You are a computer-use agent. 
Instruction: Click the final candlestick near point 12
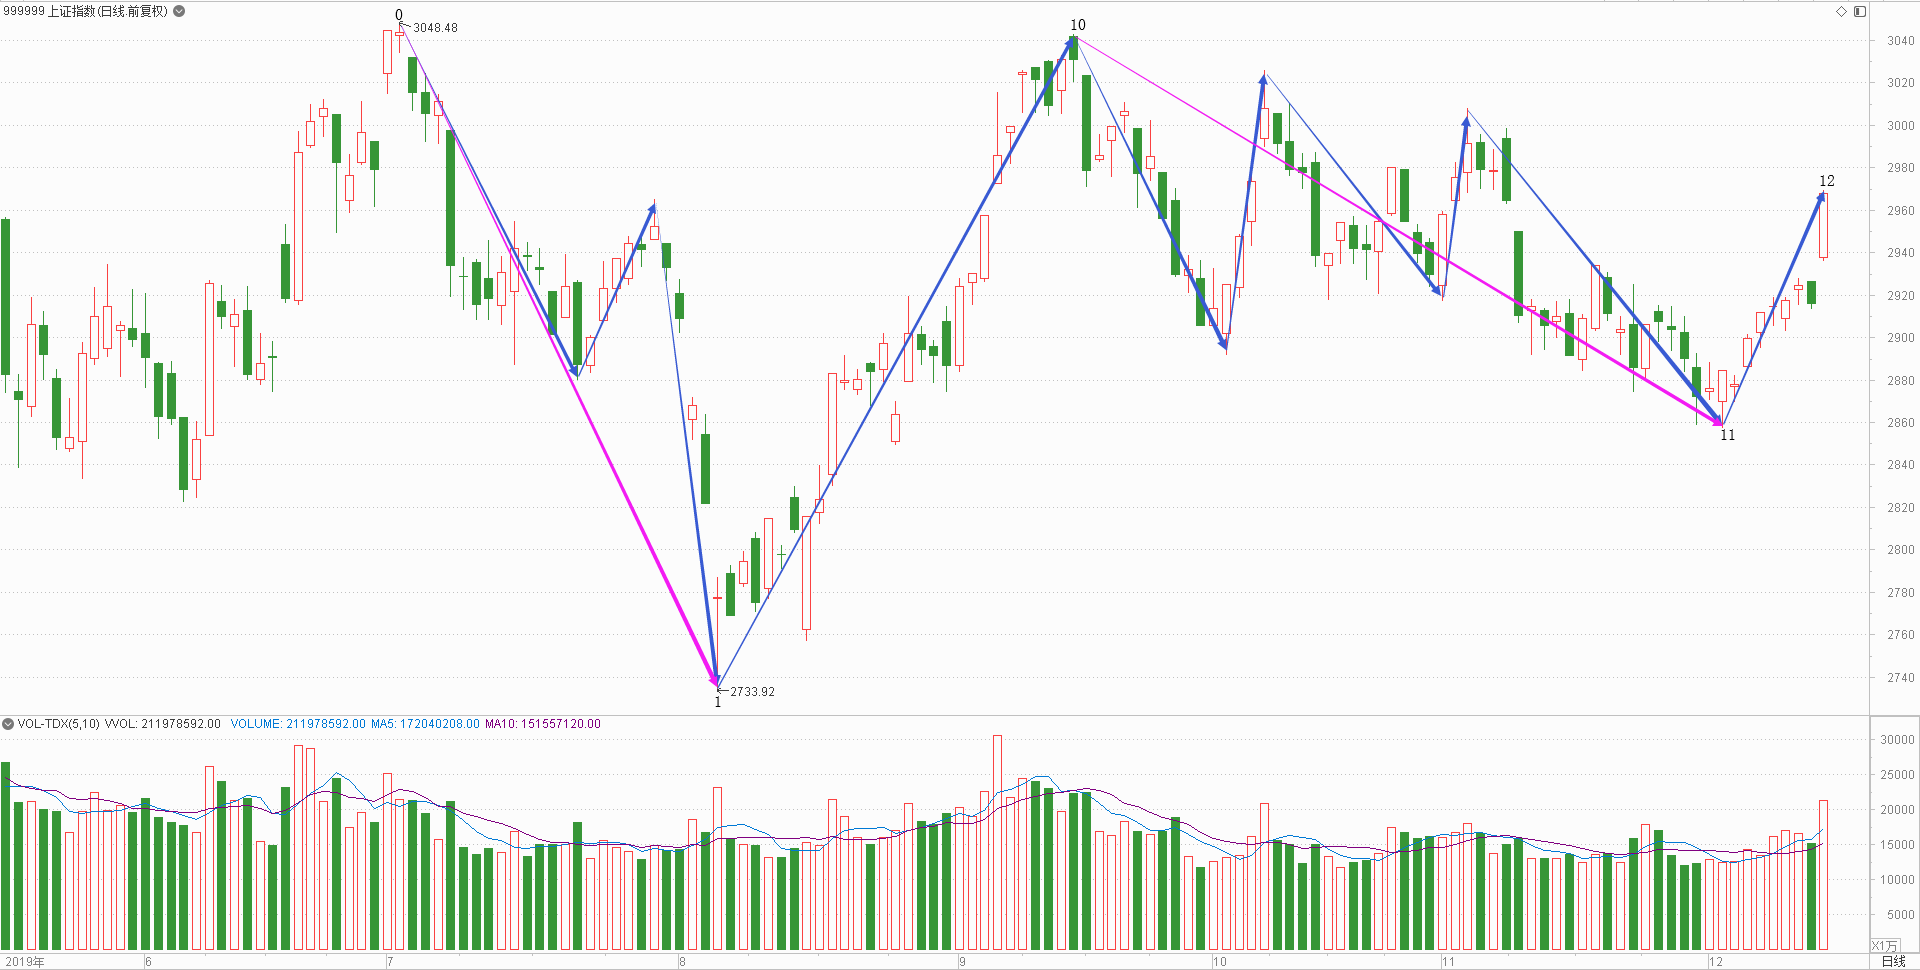point(1823,227)
